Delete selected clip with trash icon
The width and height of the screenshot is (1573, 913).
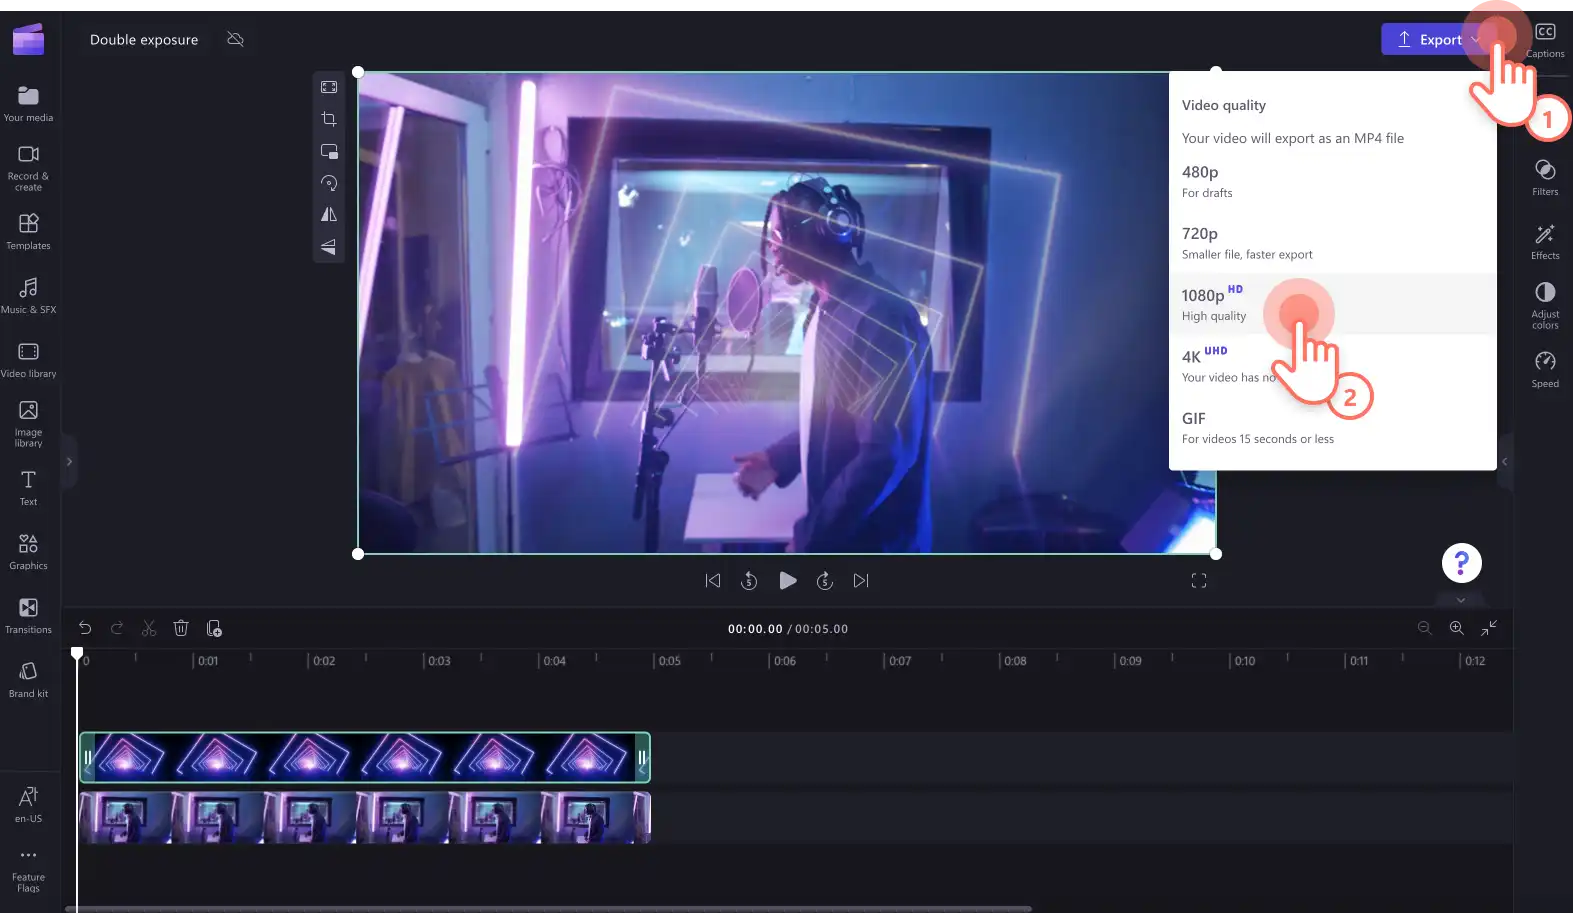point(181,628)
